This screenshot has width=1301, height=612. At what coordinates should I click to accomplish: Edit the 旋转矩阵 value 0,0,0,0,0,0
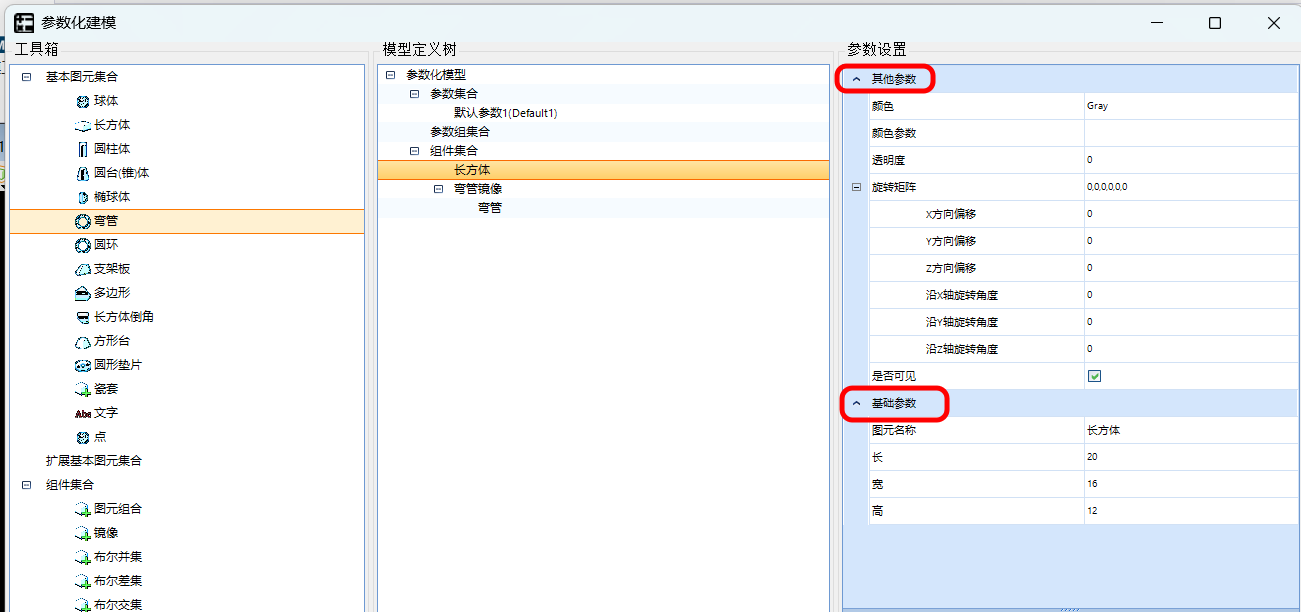[1190, 186]
